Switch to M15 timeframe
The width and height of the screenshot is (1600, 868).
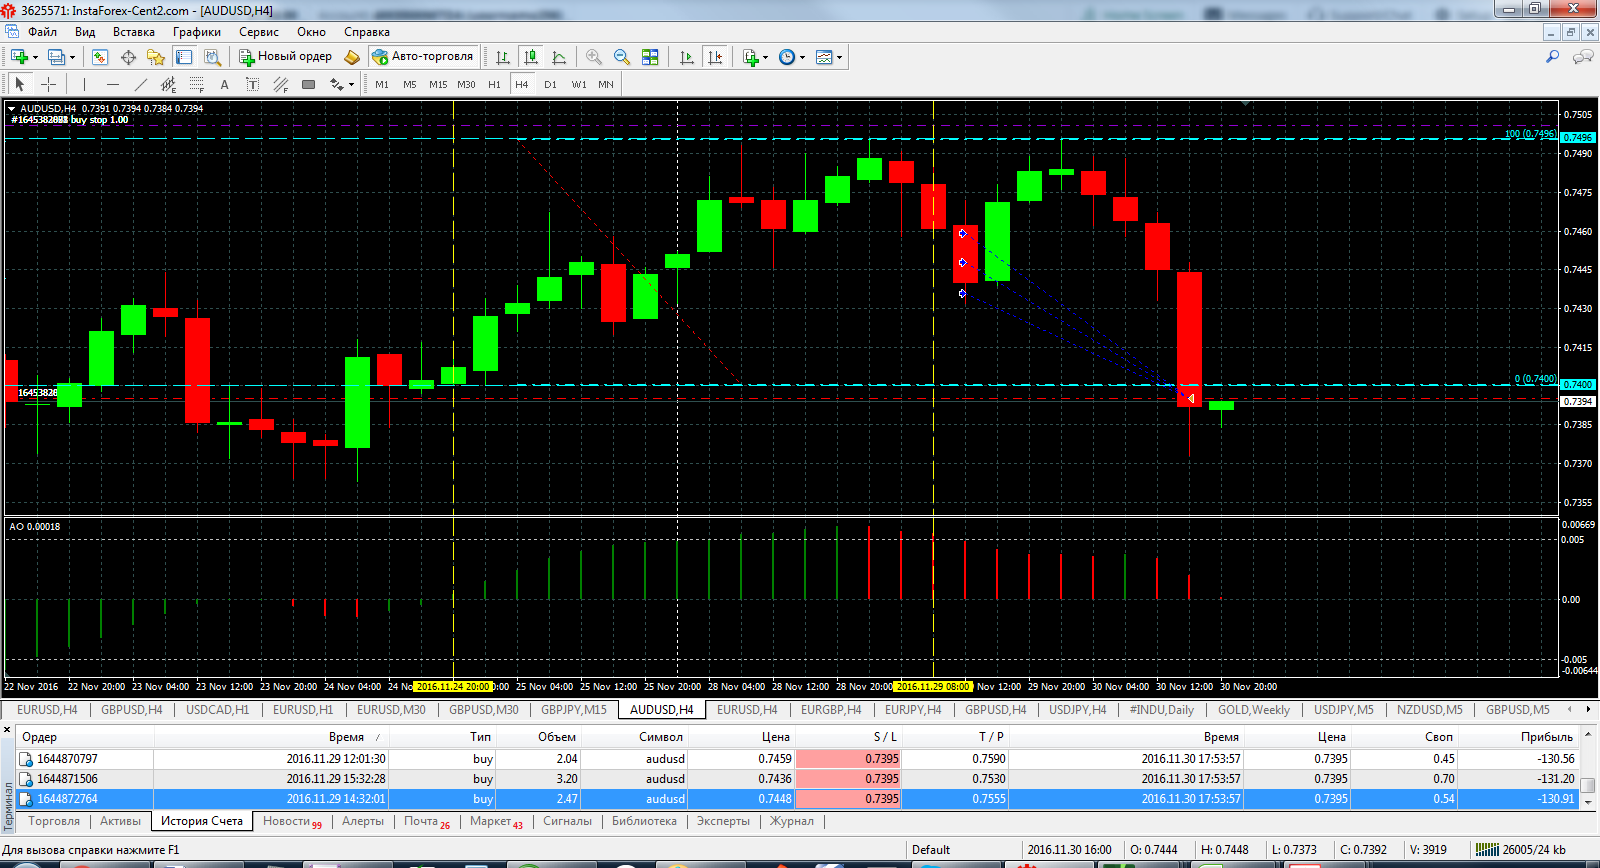click(x=438, y=85)
